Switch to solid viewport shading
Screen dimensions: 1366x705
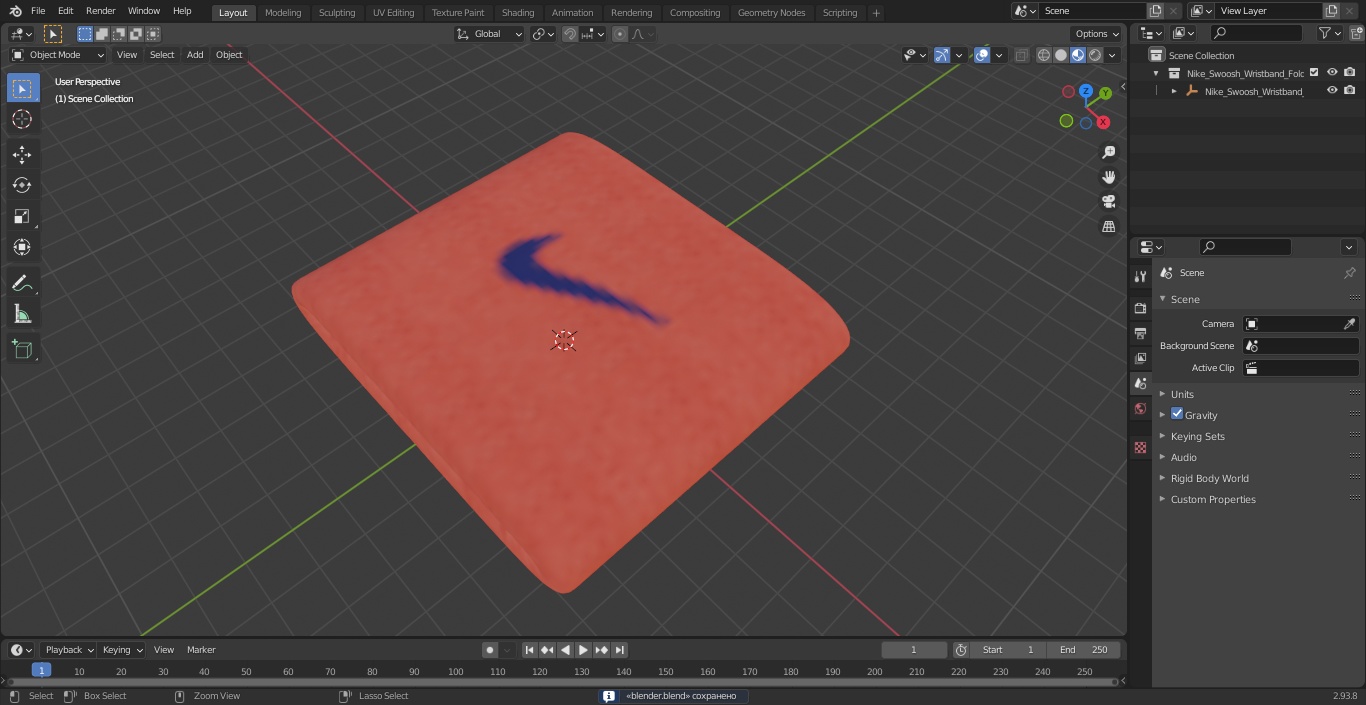pos(1061,55)
